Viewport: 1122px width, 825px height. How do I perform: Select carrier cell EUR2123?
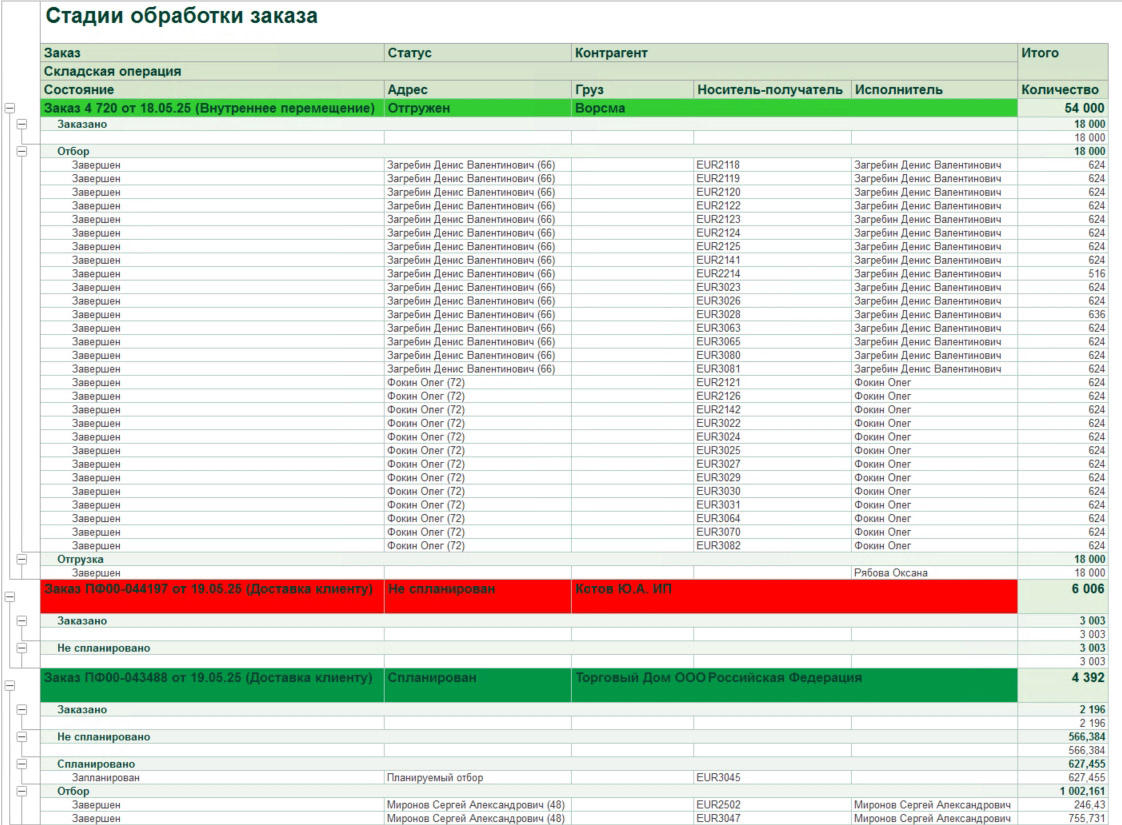pyautogui.click(x=773, y=219)
